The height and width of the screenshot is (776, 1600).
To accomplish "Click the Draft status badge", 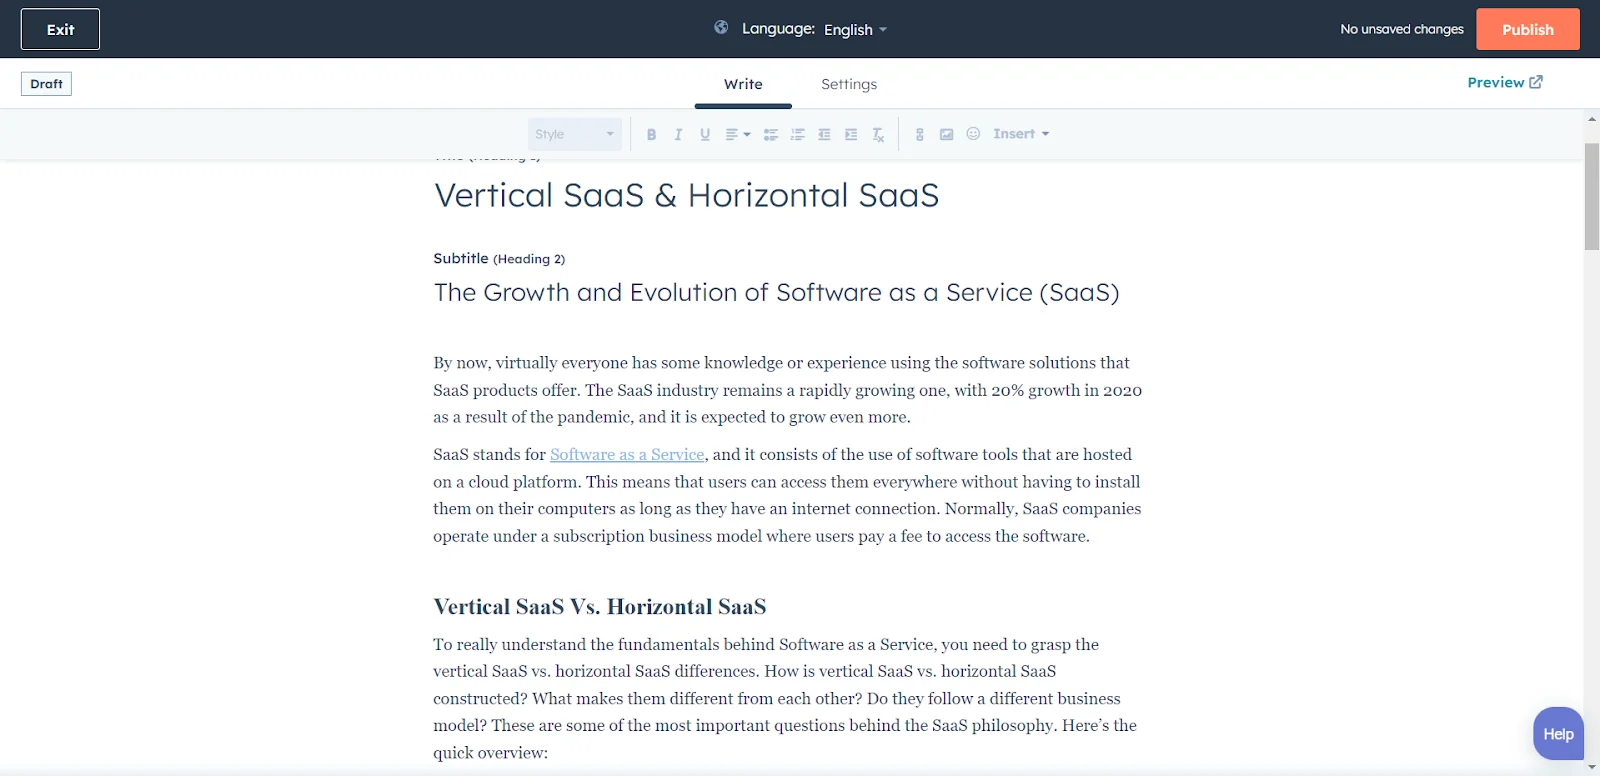I will [46, 84].
